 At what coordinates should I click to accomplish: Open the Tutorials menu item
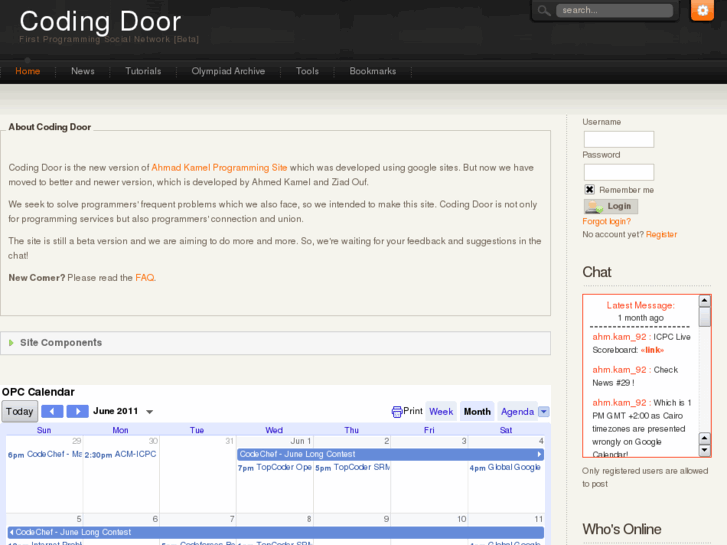pos(143,71)
